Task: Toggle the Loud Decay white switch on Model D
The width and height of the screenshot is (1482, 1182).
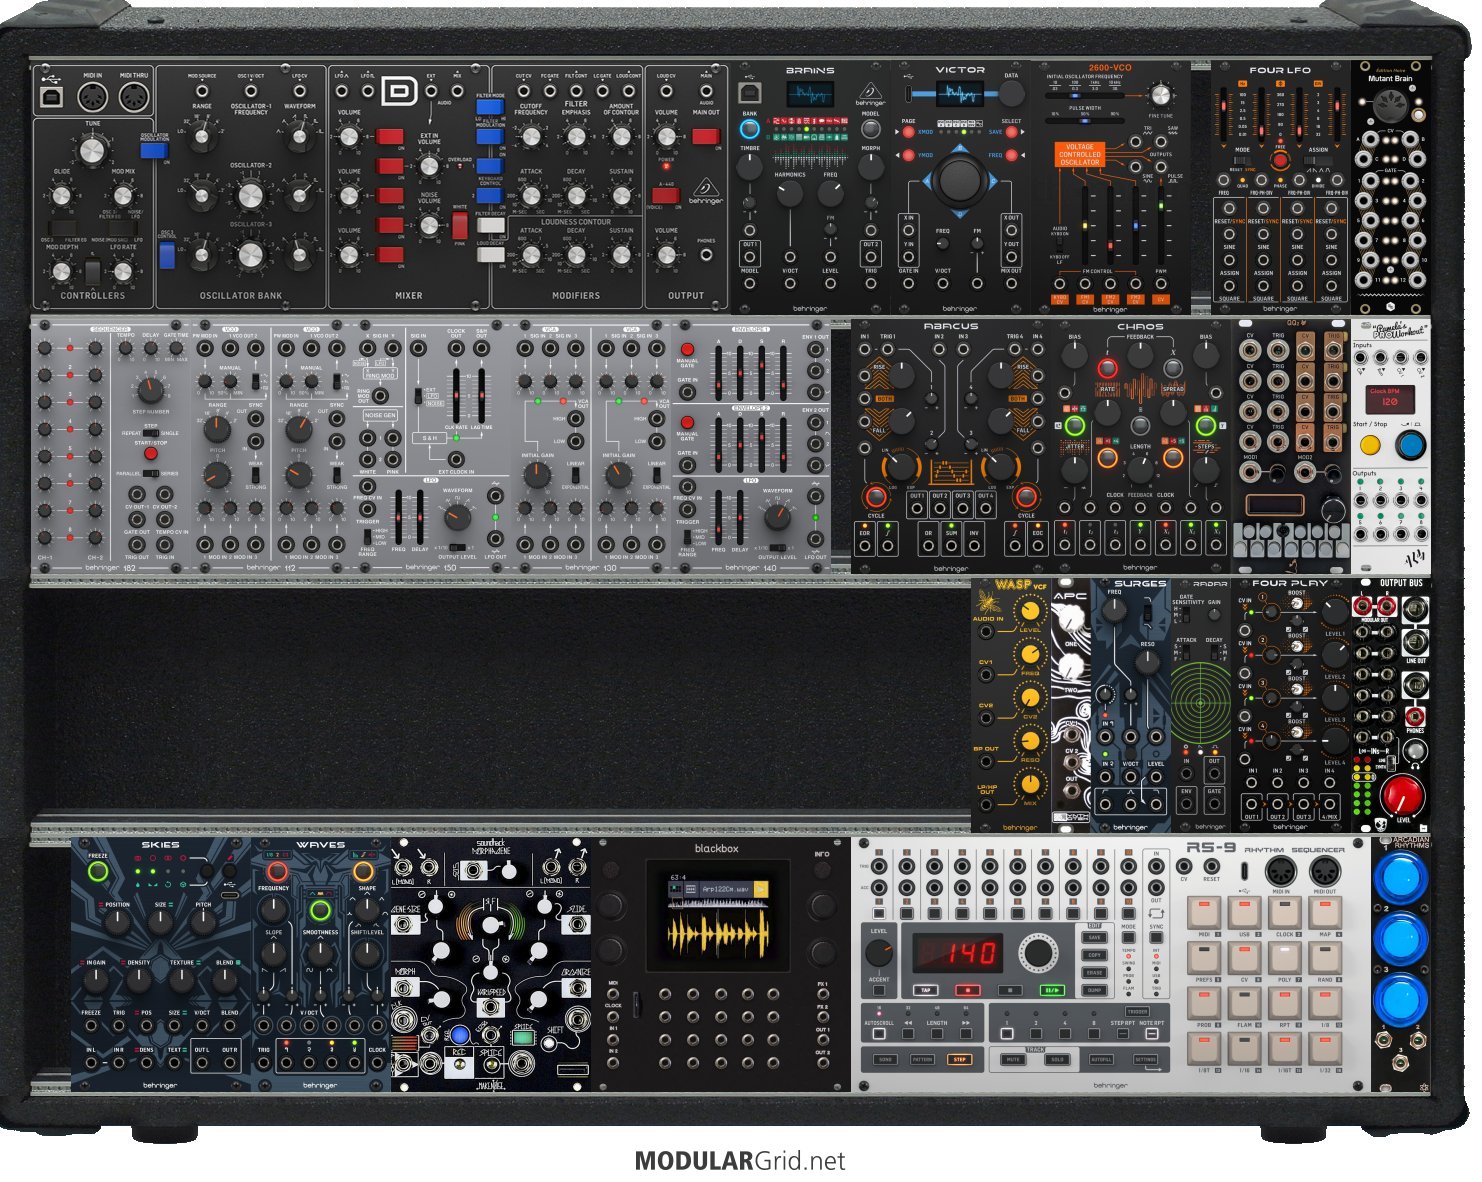Action: (490, 255)
